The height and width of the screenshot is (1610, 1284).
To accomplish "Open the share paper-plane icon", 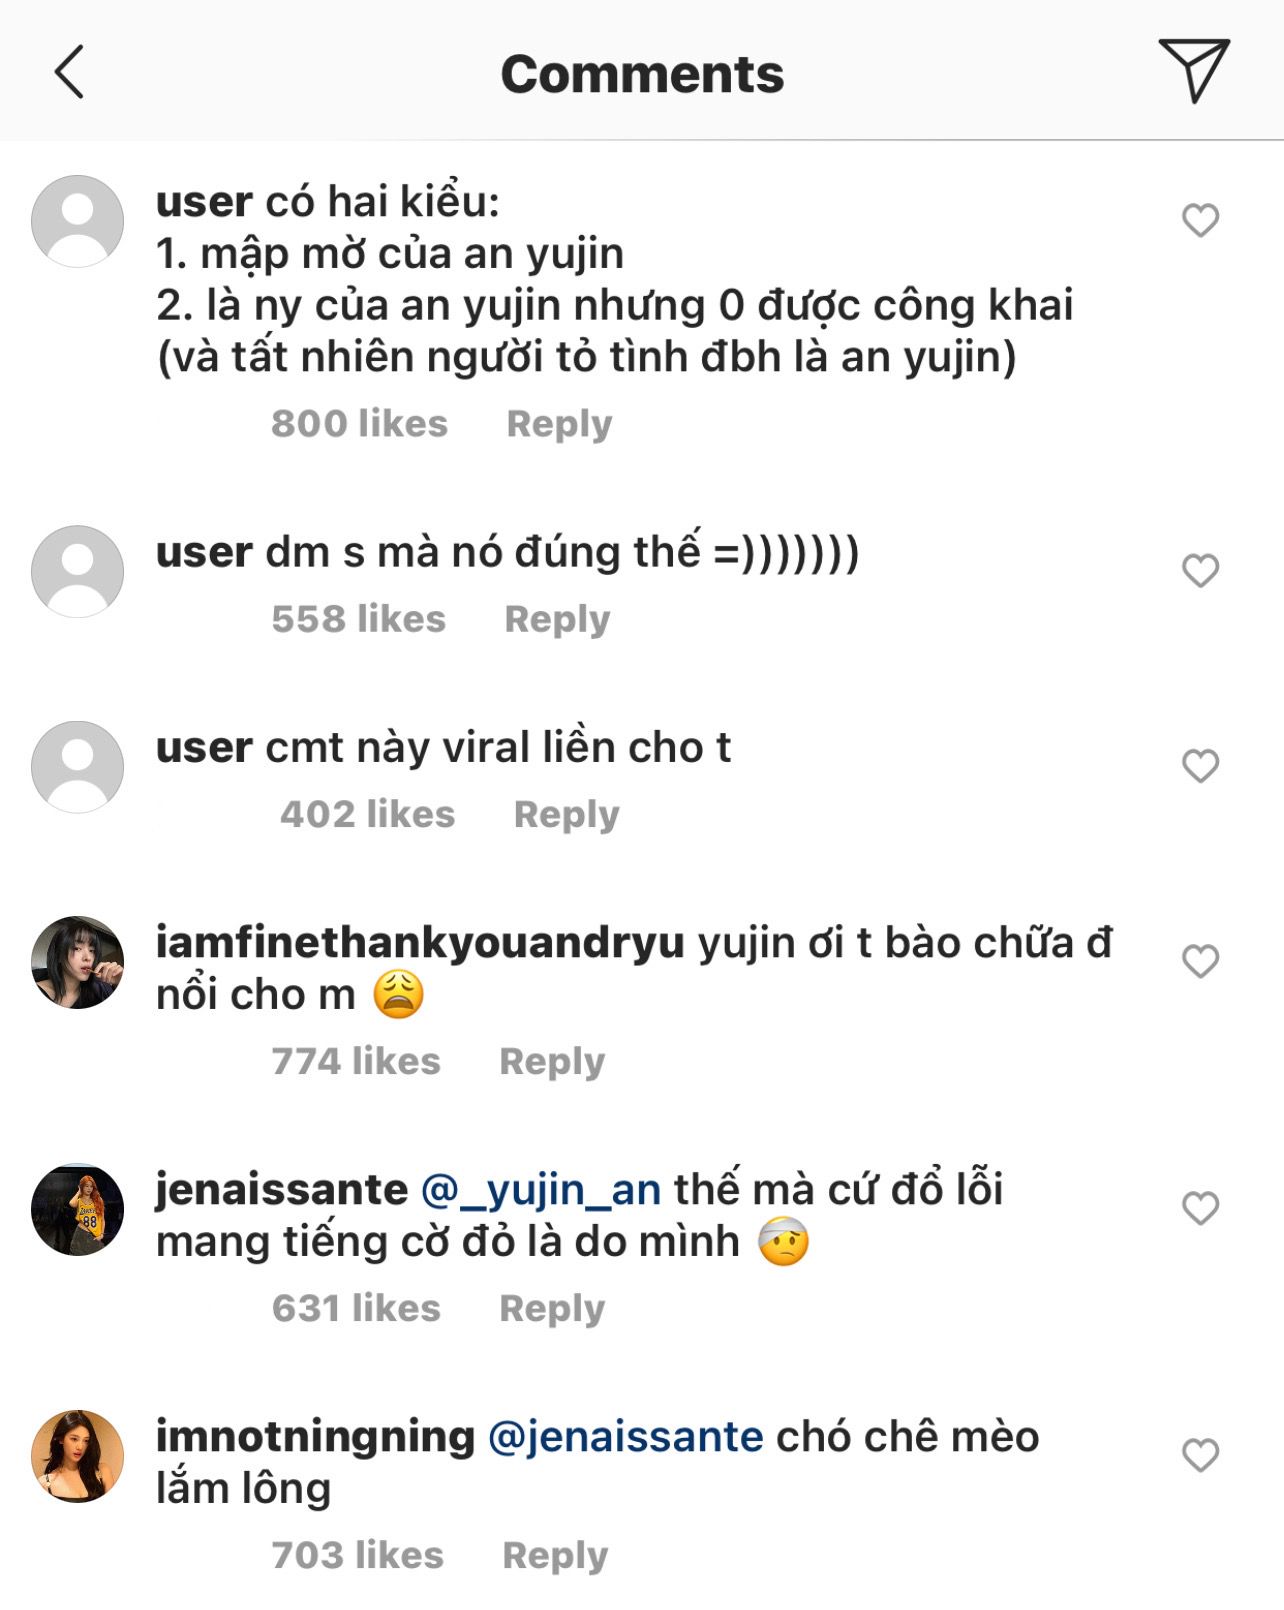I will coord(1193,70).
